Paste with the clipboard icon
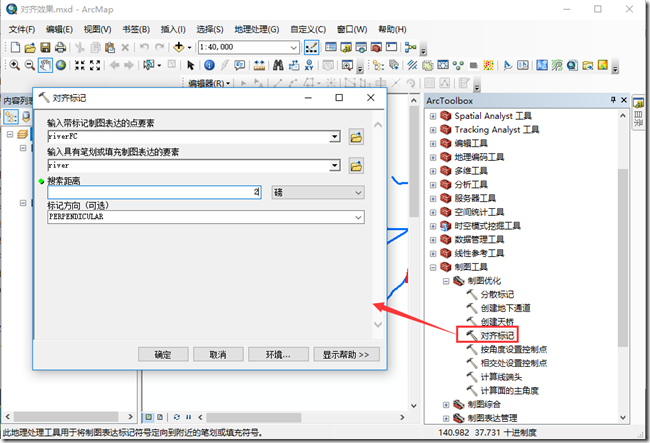The height and width of the screenshot is (443, 650). coord(110,47)
